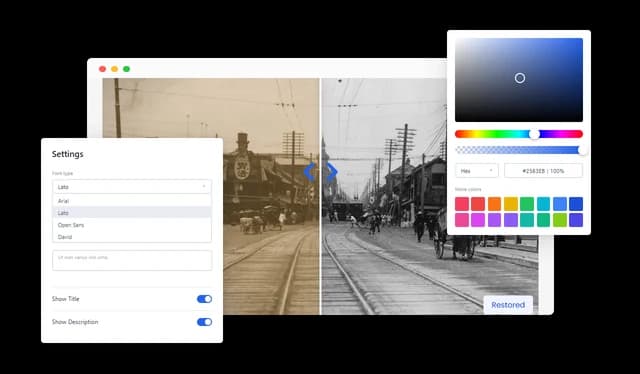
Task: Open the font type dropdown showing Lato
Action: click(132, 187)
